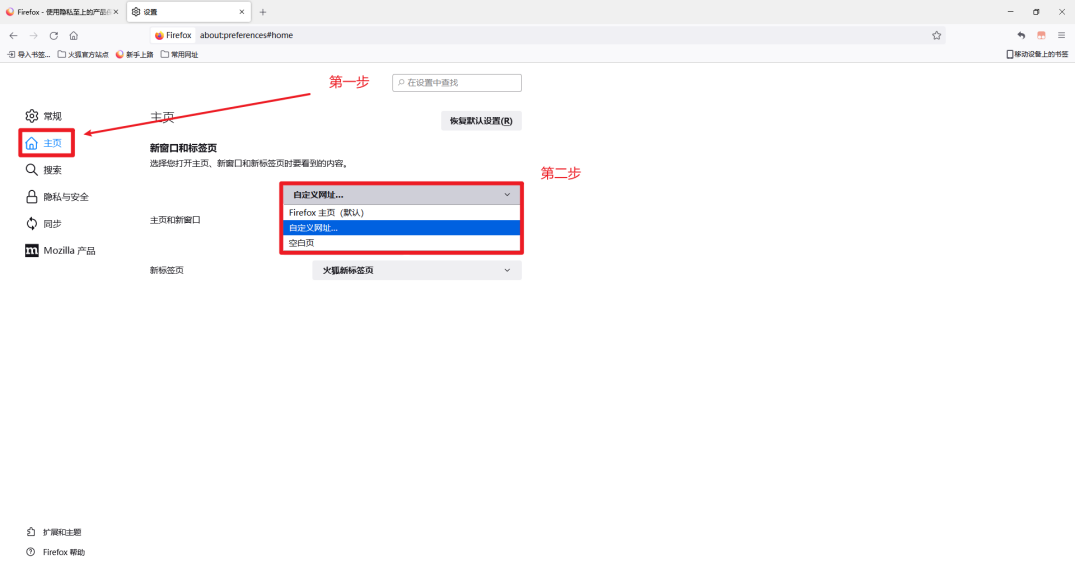Open the 导入书签 bookmark item
The image size is (1075, 582).
29,55
